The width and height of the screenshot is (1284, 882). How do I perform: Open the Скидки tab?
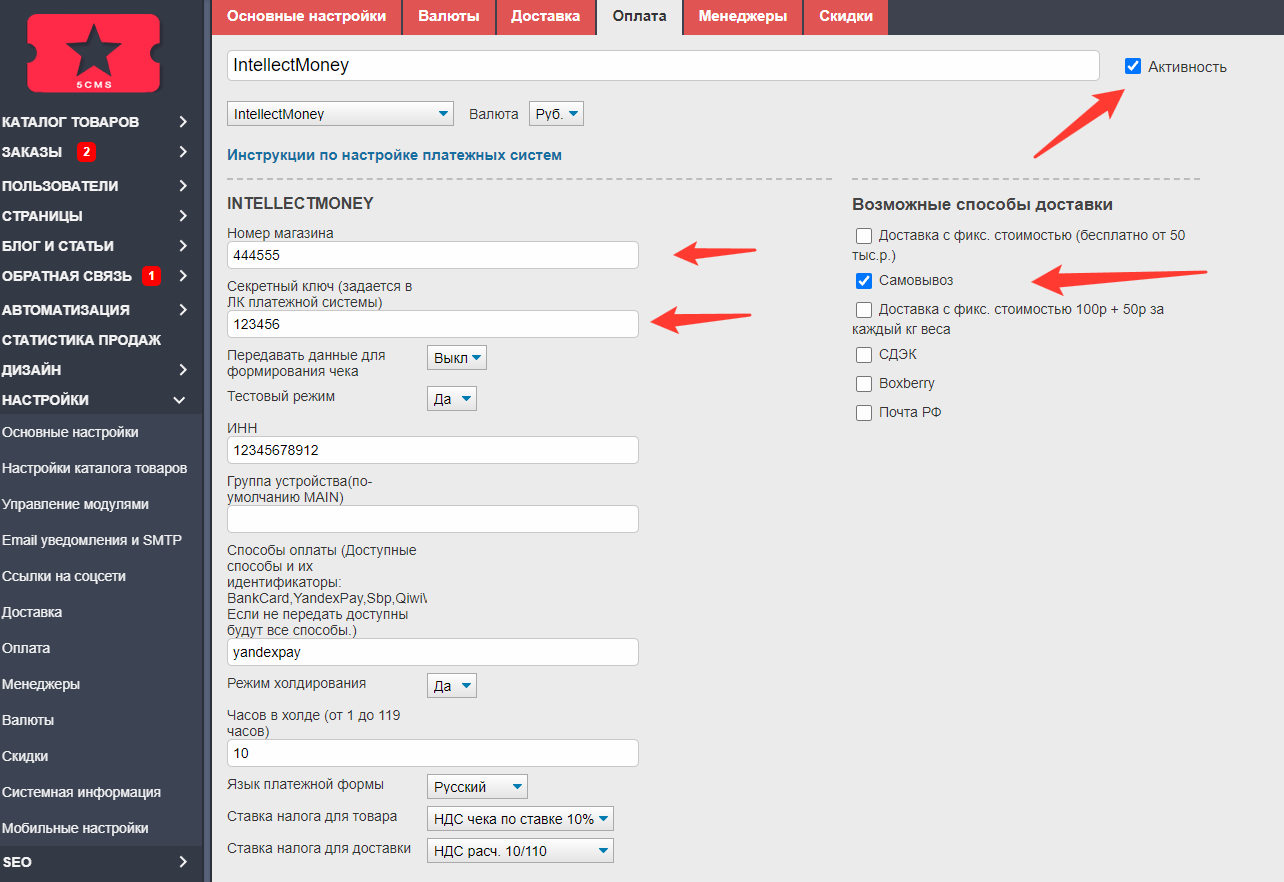[845, 16]
